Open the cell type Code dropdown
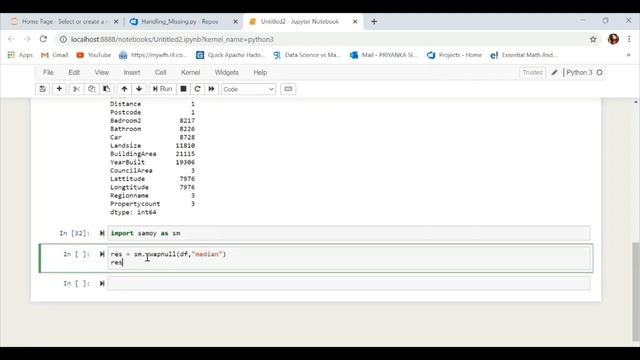 coord(248,89)
